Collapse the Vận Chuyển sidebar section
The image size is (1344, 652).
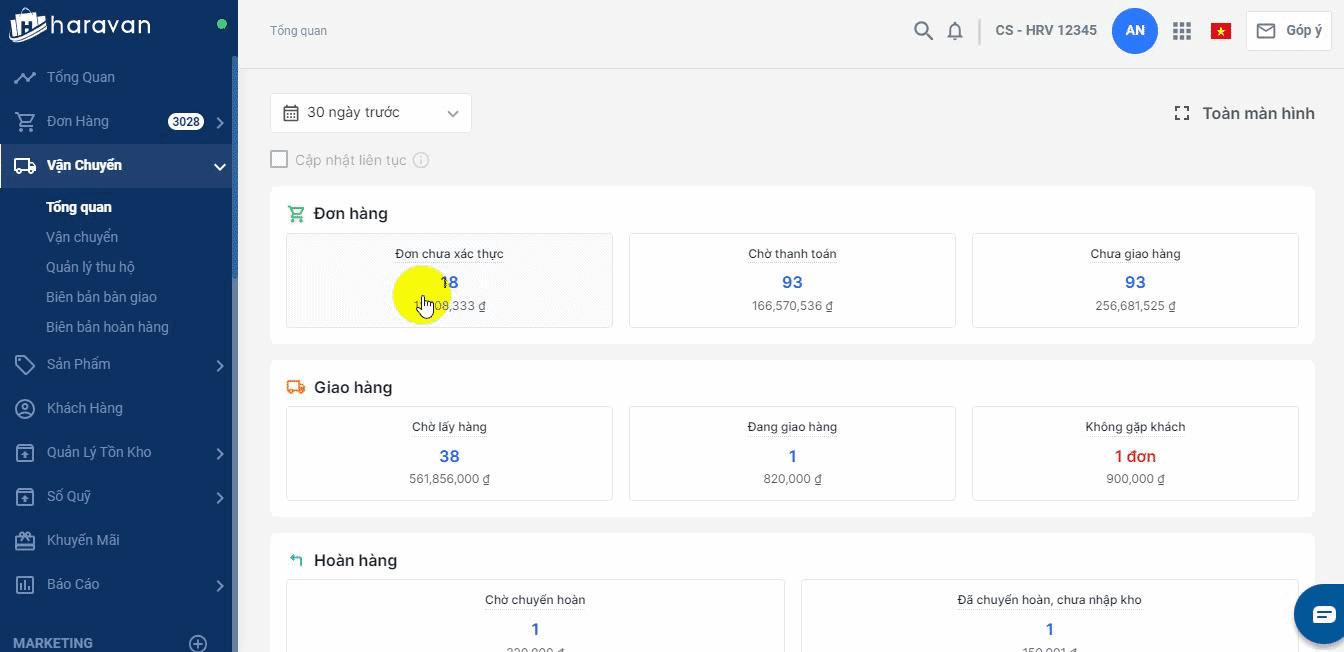(x=220, y=166)
